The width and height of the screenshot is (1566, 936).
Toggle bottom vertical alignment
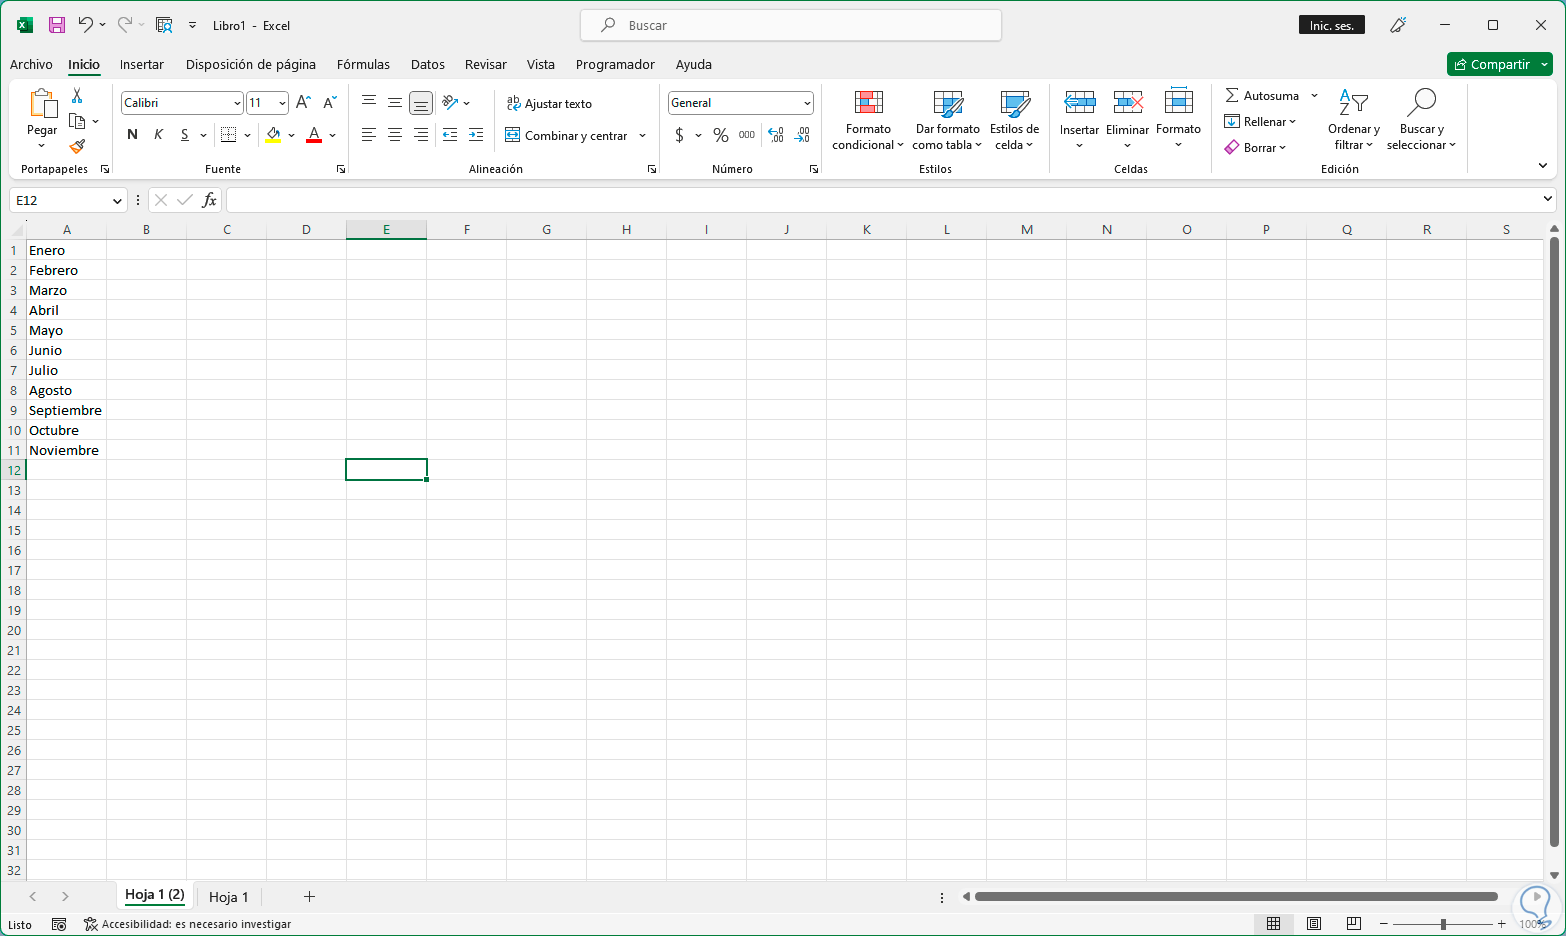coord(421,103)
